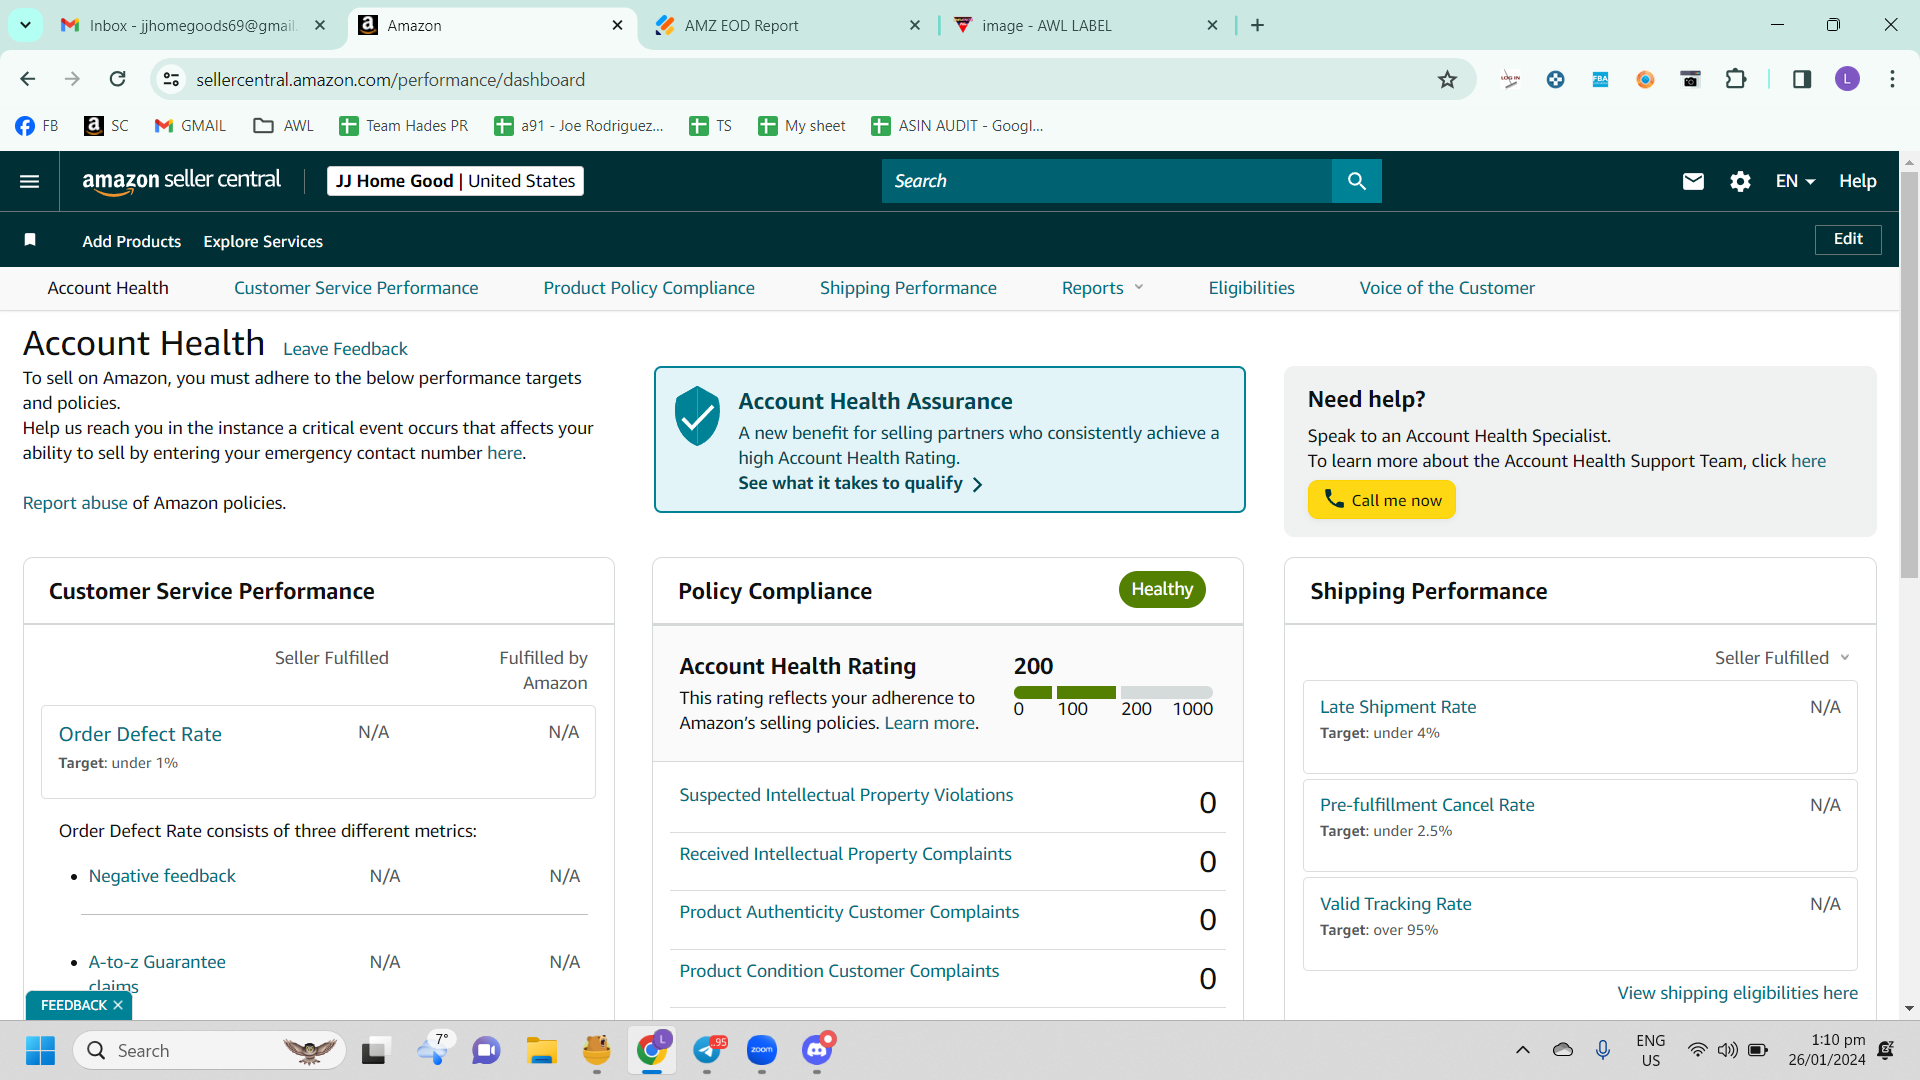Open the Telegram taskbar icon
The image size is (1920, 1080).
(x=707, y=1050)
